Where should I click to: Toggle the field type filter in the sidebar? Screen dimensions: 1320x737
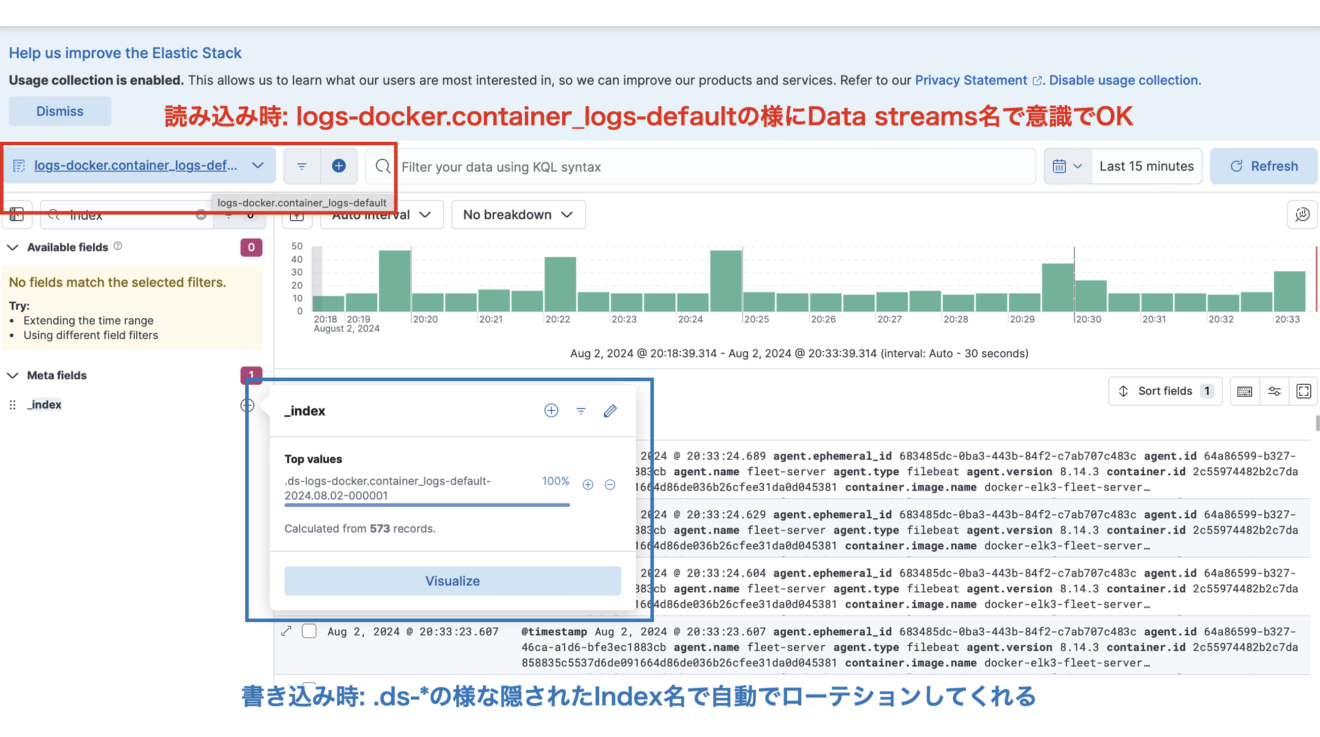229,214
